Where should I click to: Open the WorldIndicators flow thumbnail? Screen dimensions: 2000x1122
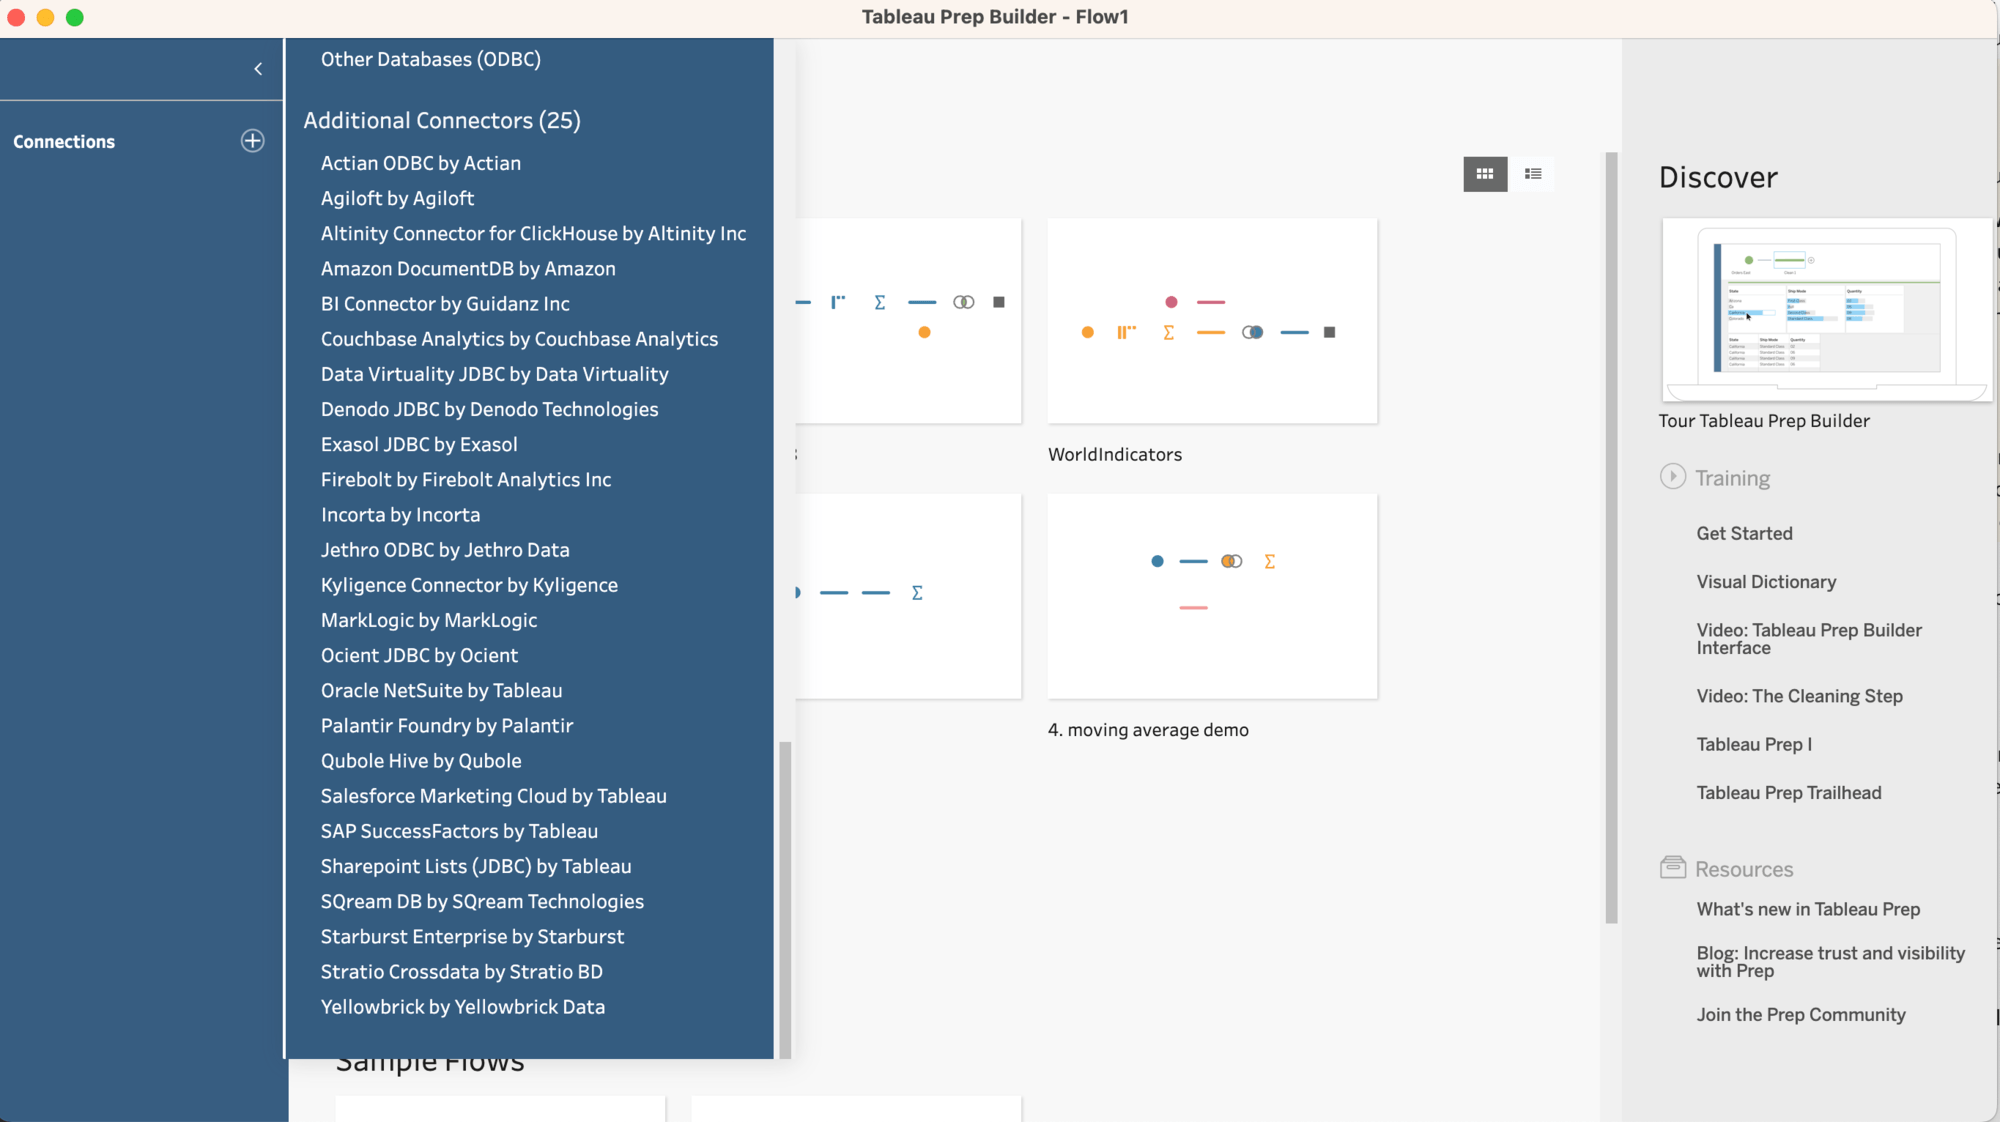[x=1212, y=321]
